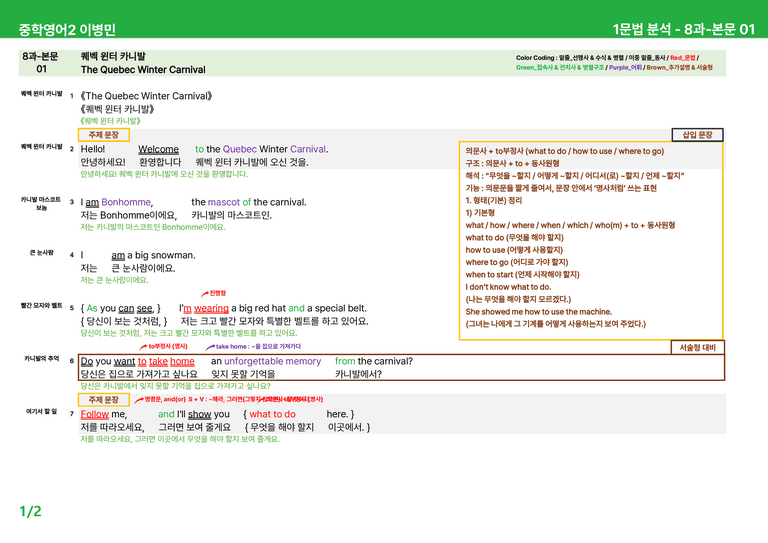Click the header title "1문법 분석 - 8과-본문 01"
Image resolution: width=768 pixels, height=543 pixels.
(x=684, y=29)
